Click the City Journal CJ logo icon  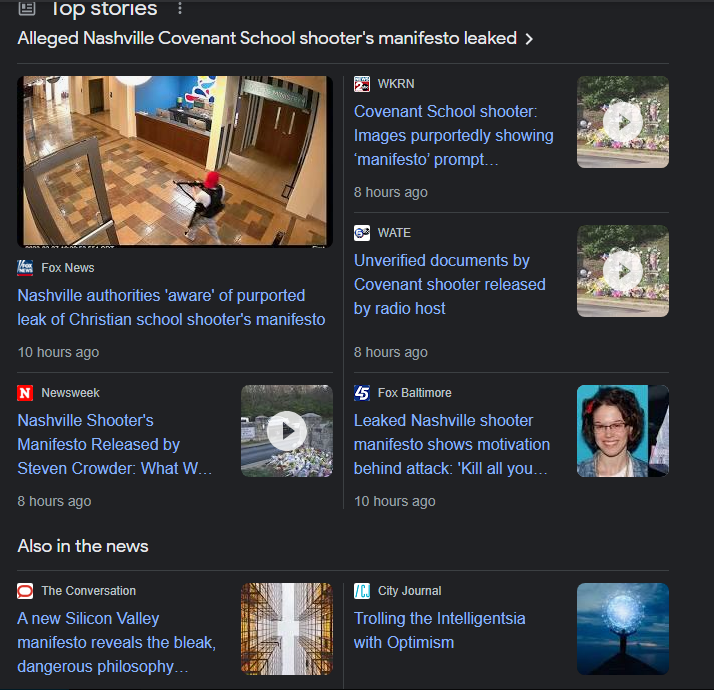pyautogui.click(x=362, y=591)
